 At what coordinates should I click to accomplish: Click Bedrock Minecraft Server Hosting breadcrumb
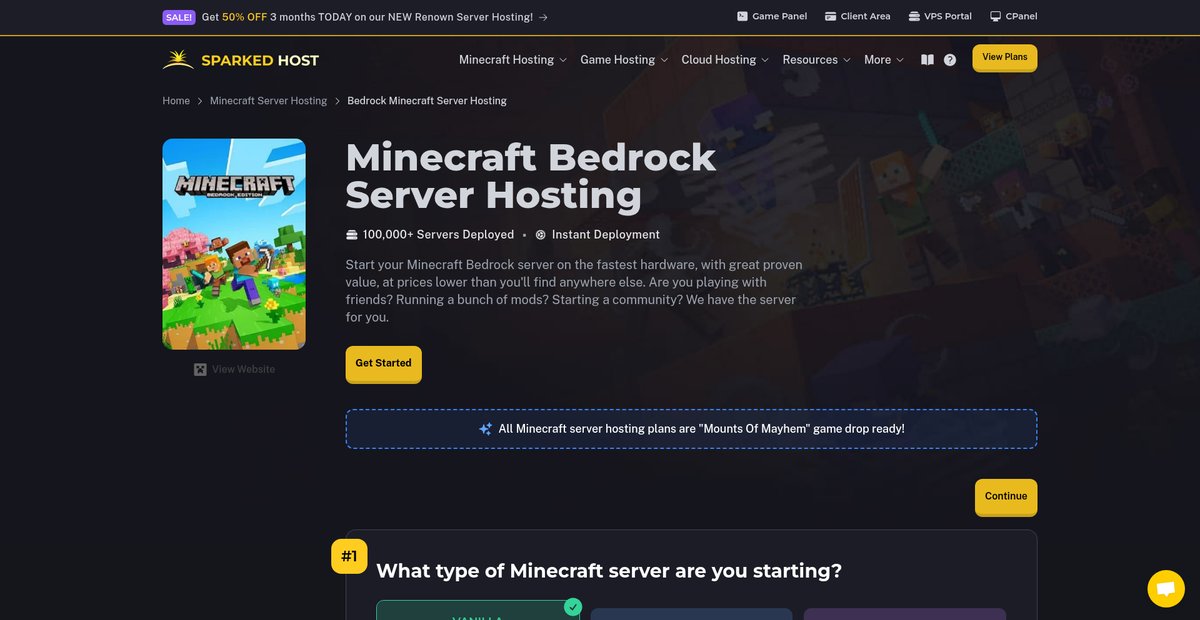pyautogui.click(x=427, y=101)
